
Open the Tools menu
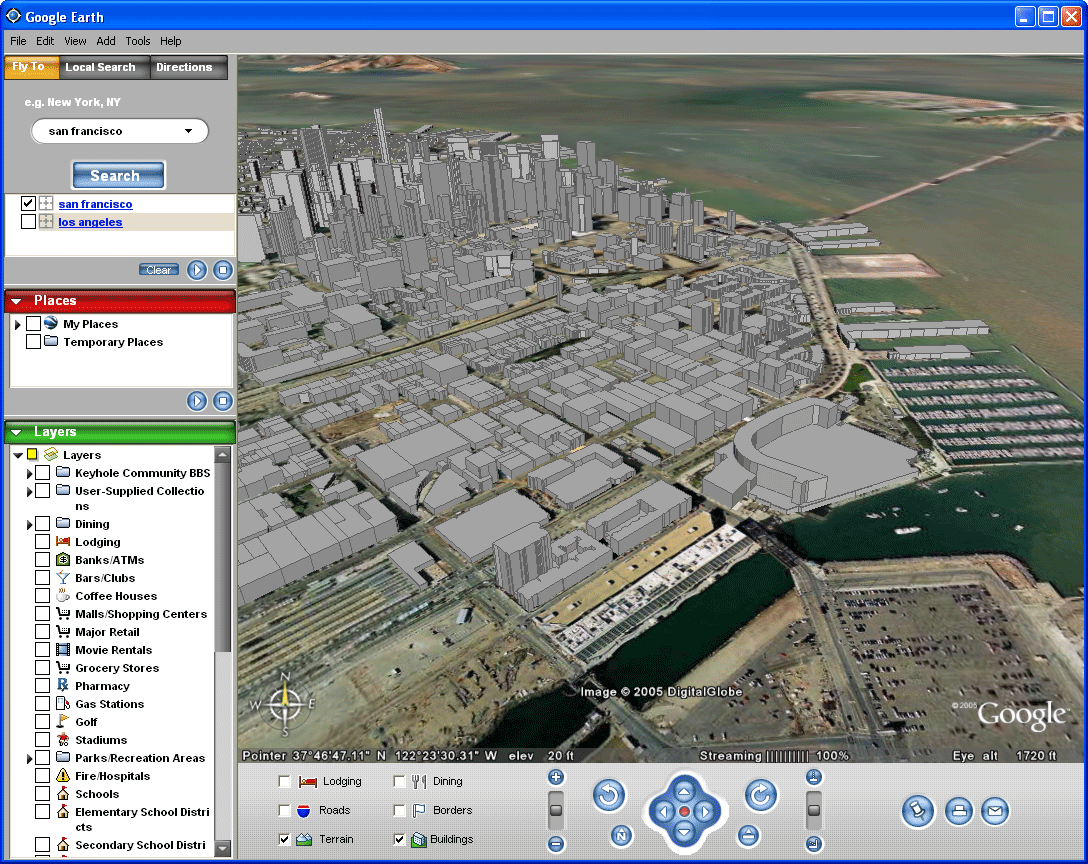(x=138, y=41)
